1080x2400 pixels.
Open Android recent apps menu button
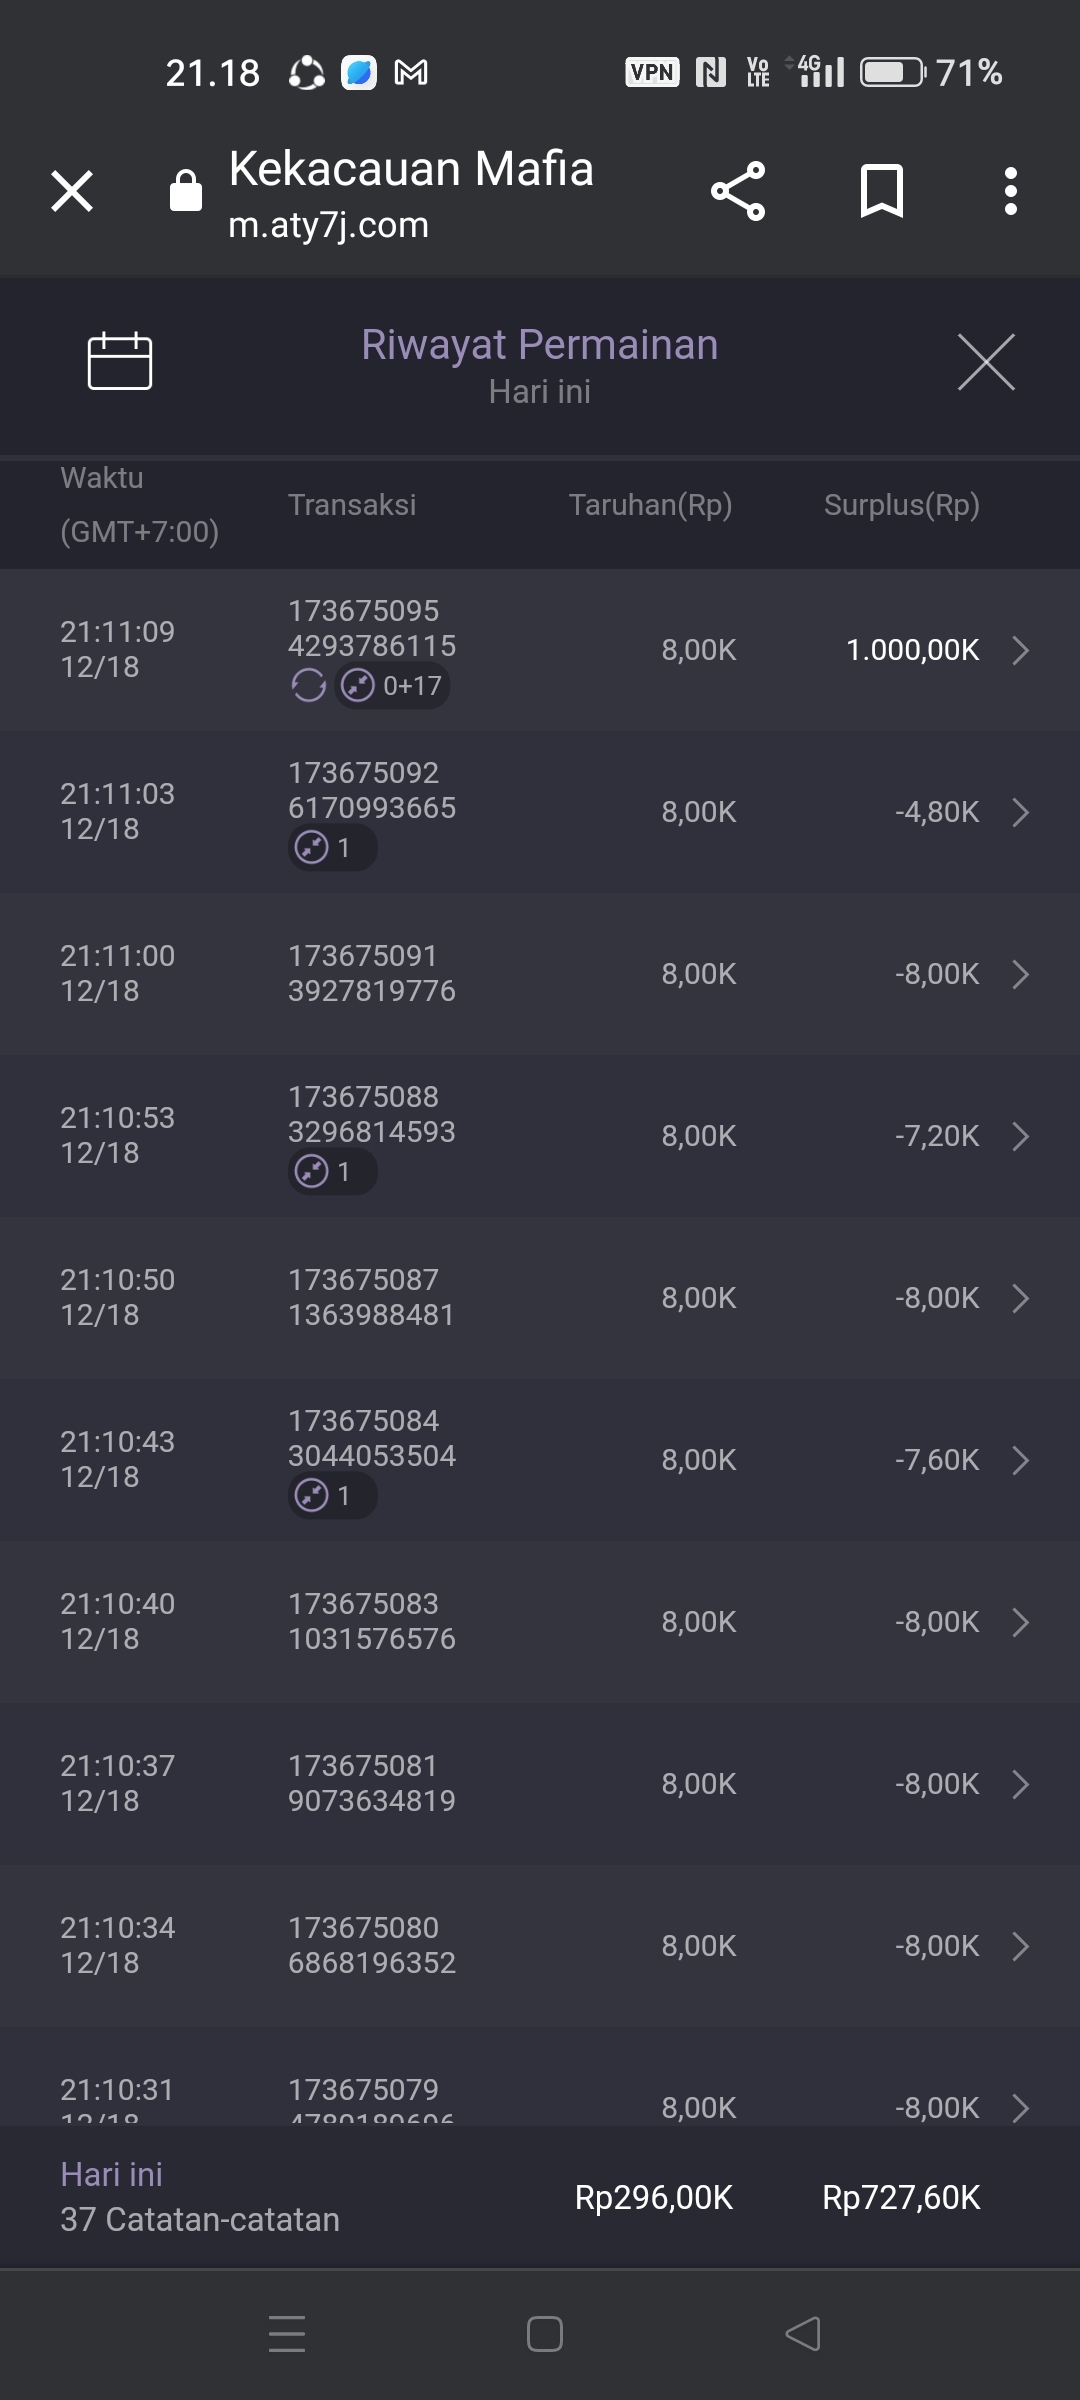tap(287, 2334)
